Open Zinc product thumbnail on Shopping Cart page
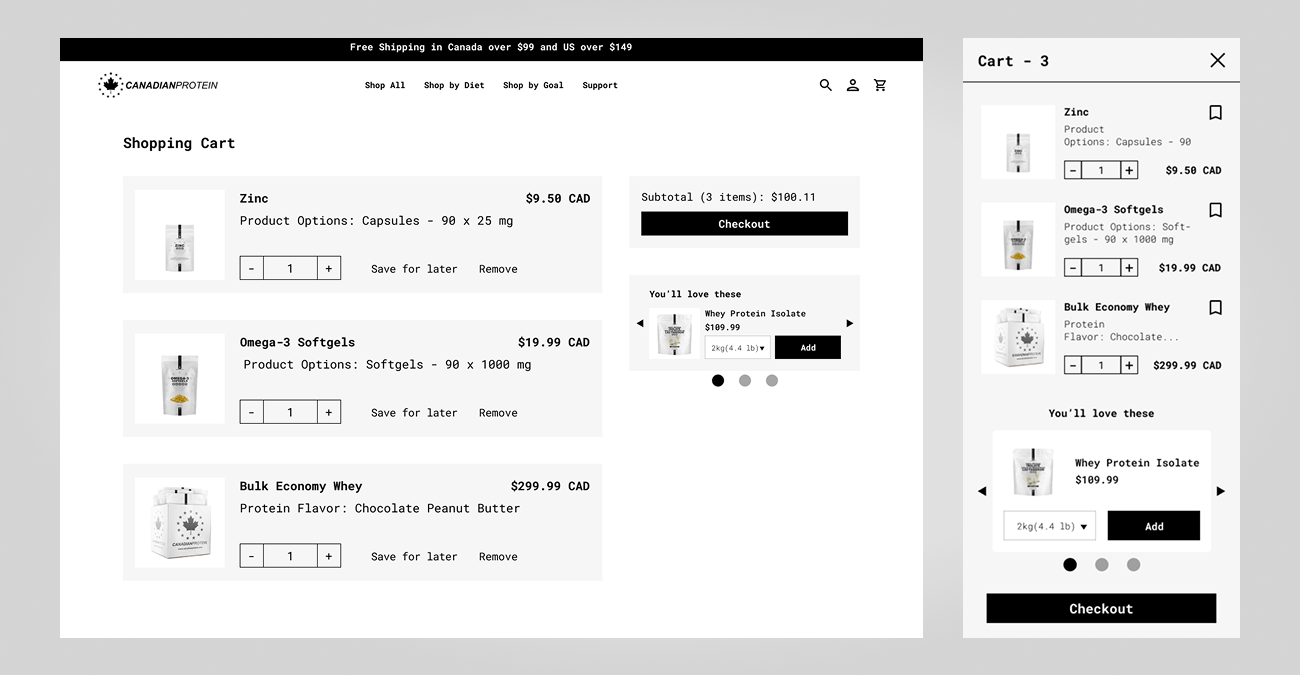 tap(180, 235)
